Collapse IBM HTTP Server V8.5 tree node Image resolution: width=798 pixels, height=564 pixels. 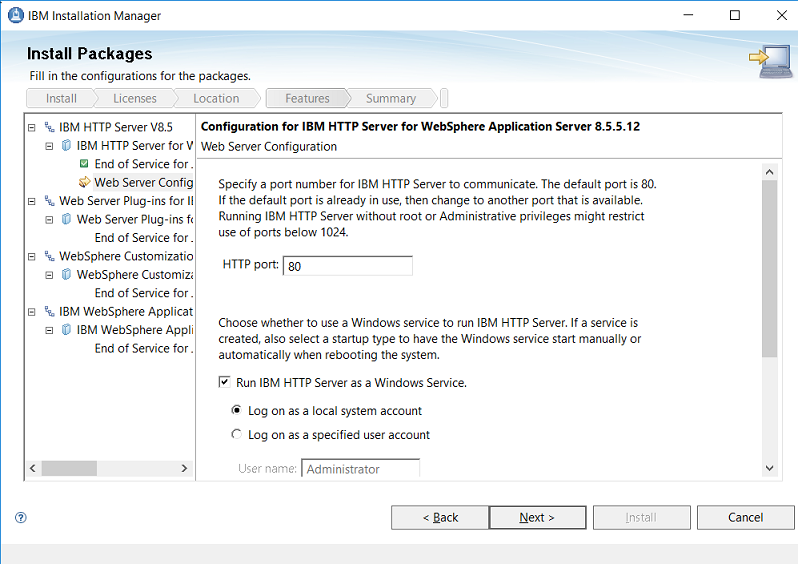pos(32,127)
